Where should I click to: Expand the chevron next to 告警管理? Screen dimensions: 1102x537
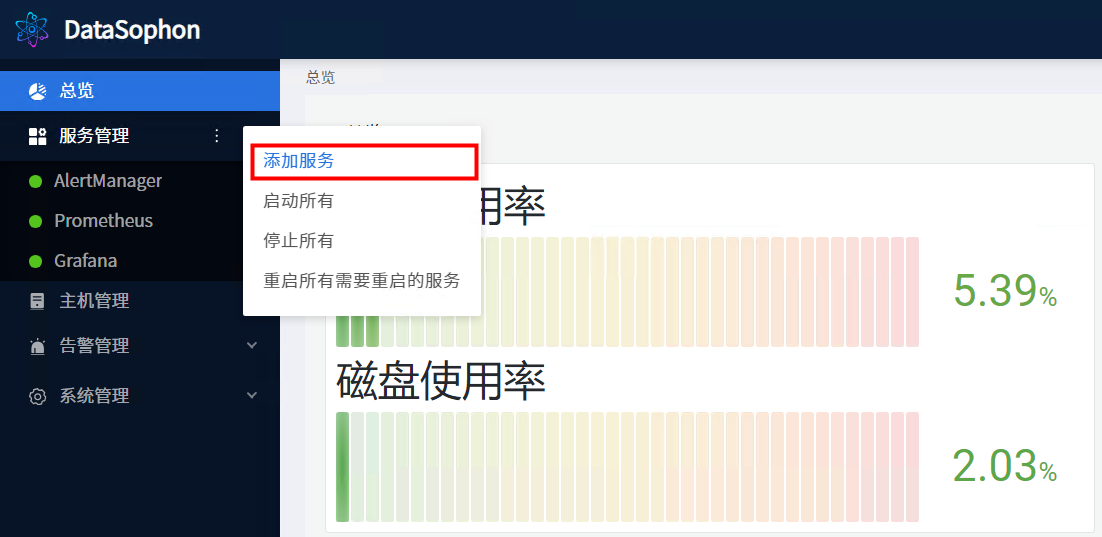[252, 346]
